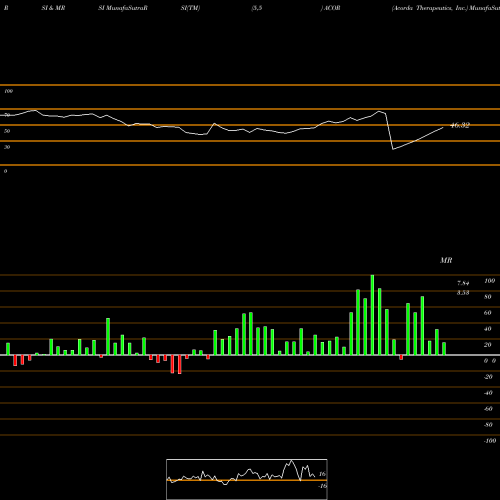Click the '-16' label in mini chart
This screenshot has height=500, width=500.
pyautogui.click(x=322, y=486)
